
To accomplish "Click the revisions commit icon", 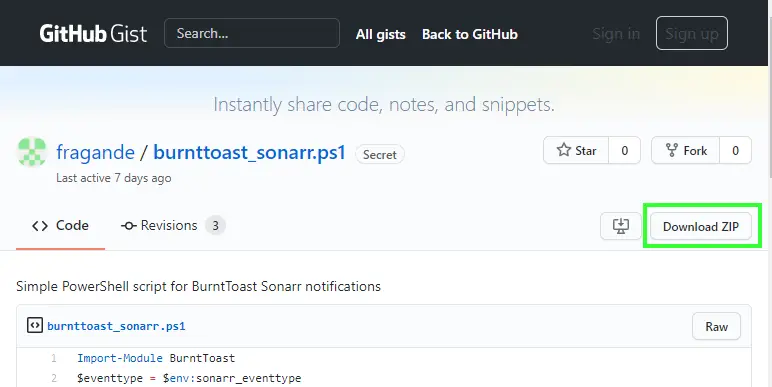I will click(129, 226).
